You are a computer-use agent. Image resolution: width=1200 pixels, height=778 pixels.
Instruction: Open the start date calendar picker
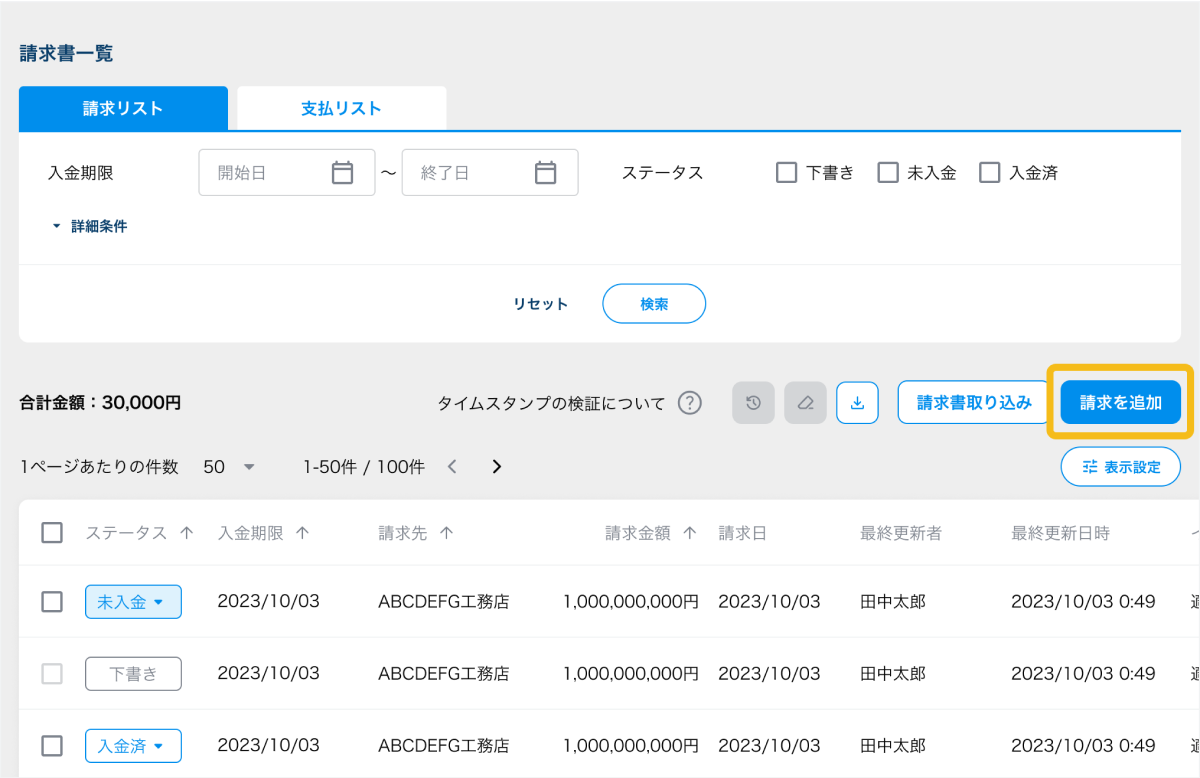(342, 173)
